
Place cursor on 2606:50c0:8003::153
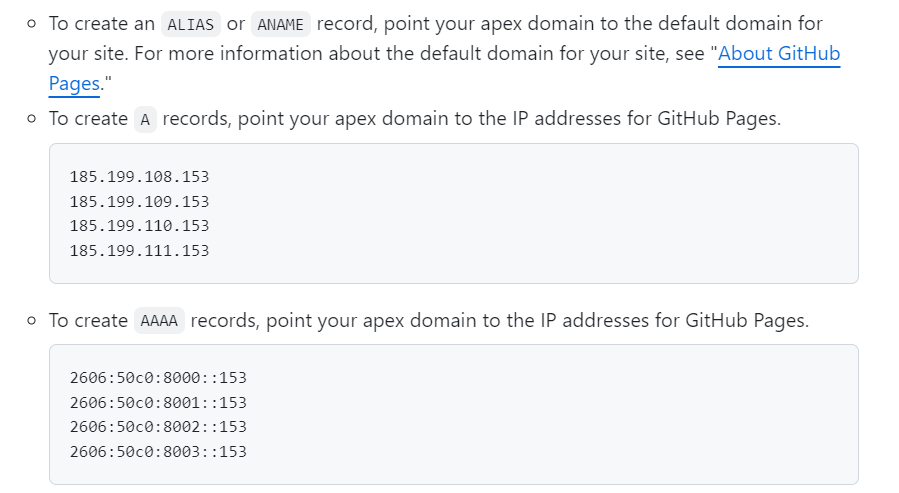click(x=158, y=452)
